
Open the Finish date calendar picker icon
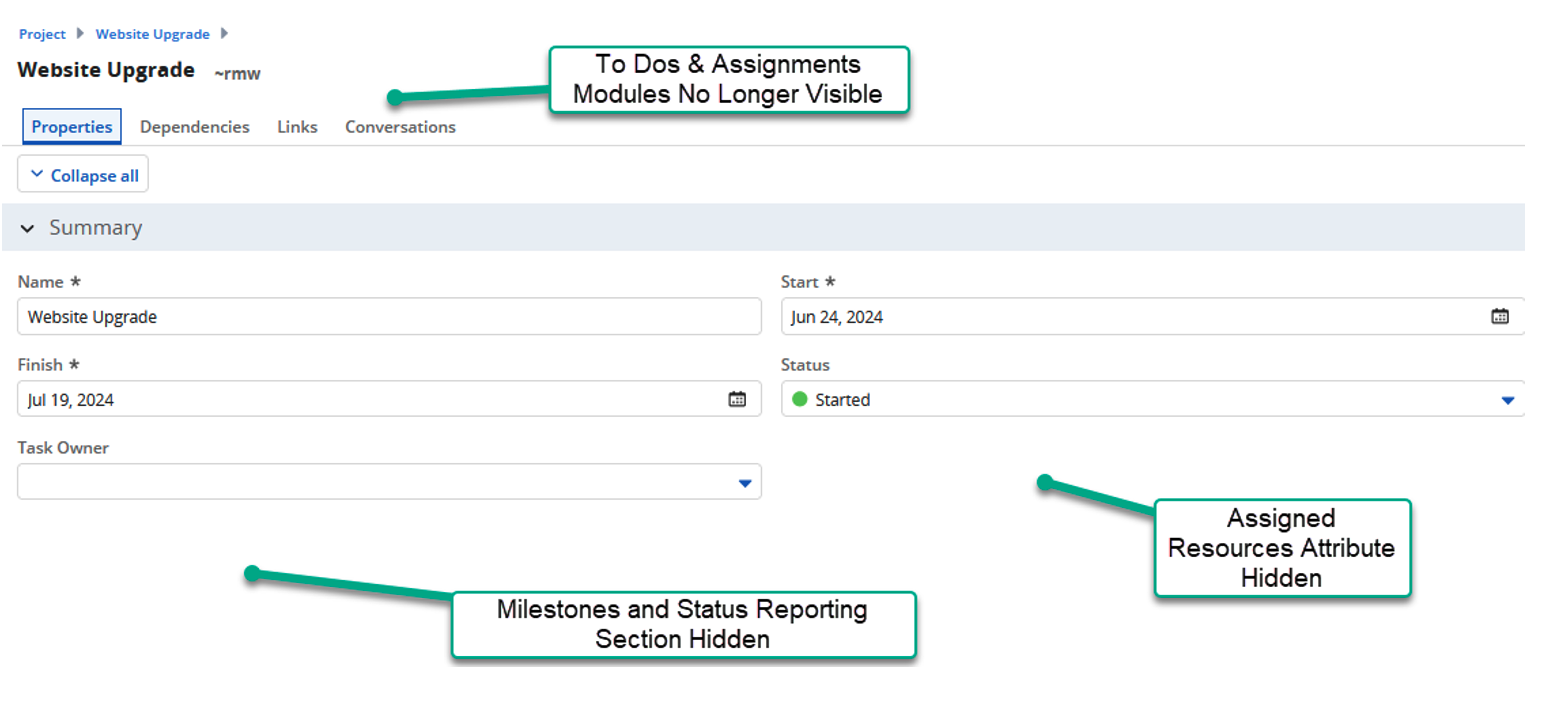point(737,399)
